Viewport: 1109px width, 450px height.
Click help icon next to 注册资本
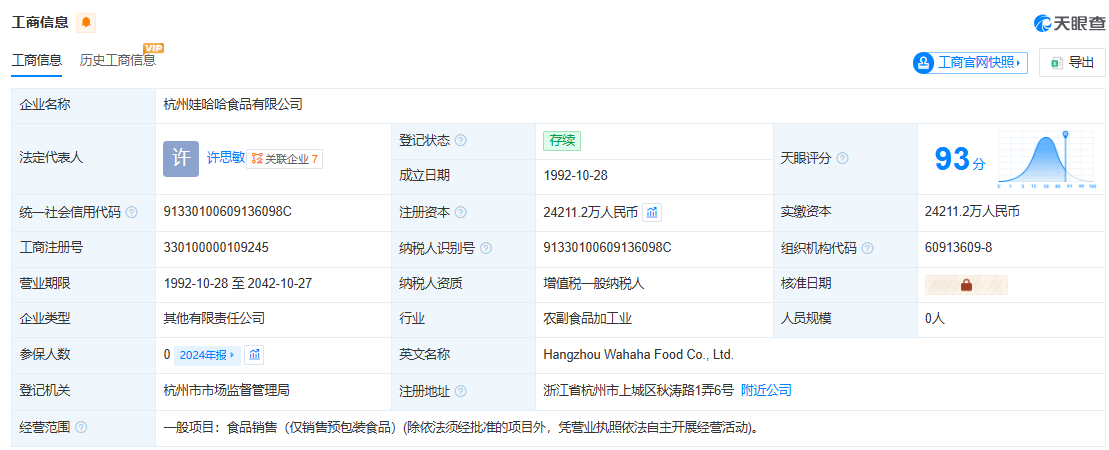coord(460,212)
